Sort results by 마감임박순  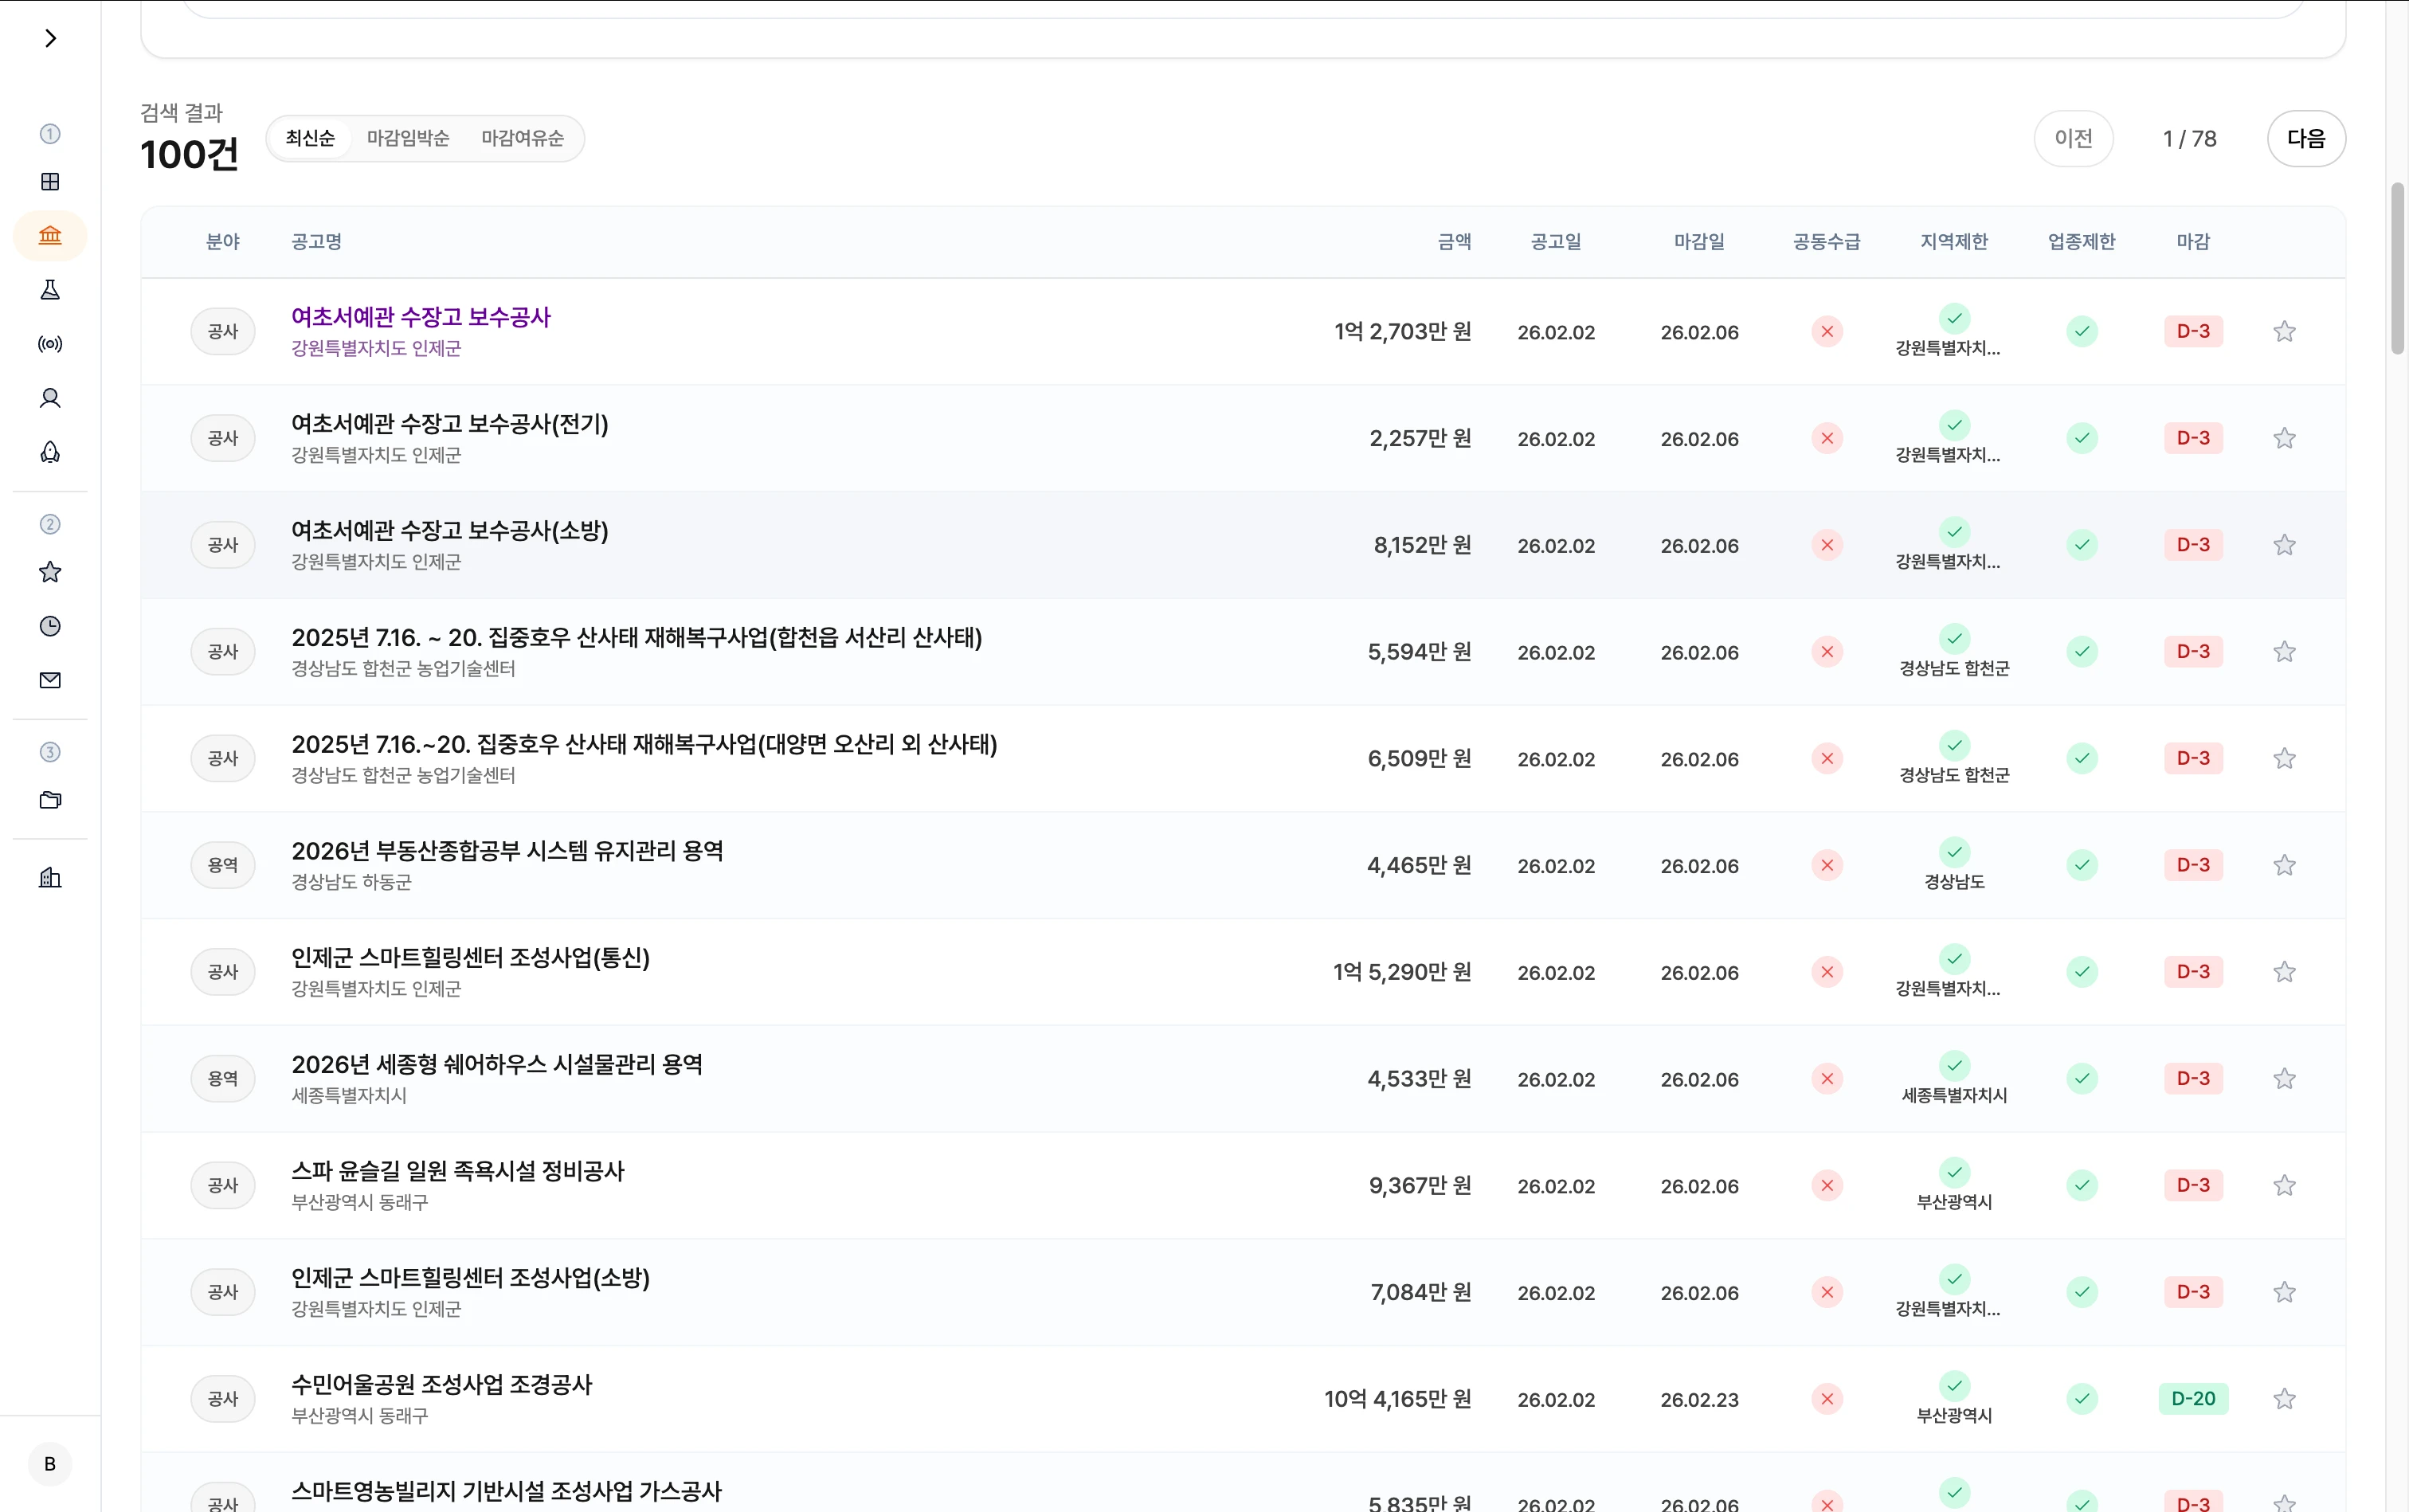pos(408,138)
